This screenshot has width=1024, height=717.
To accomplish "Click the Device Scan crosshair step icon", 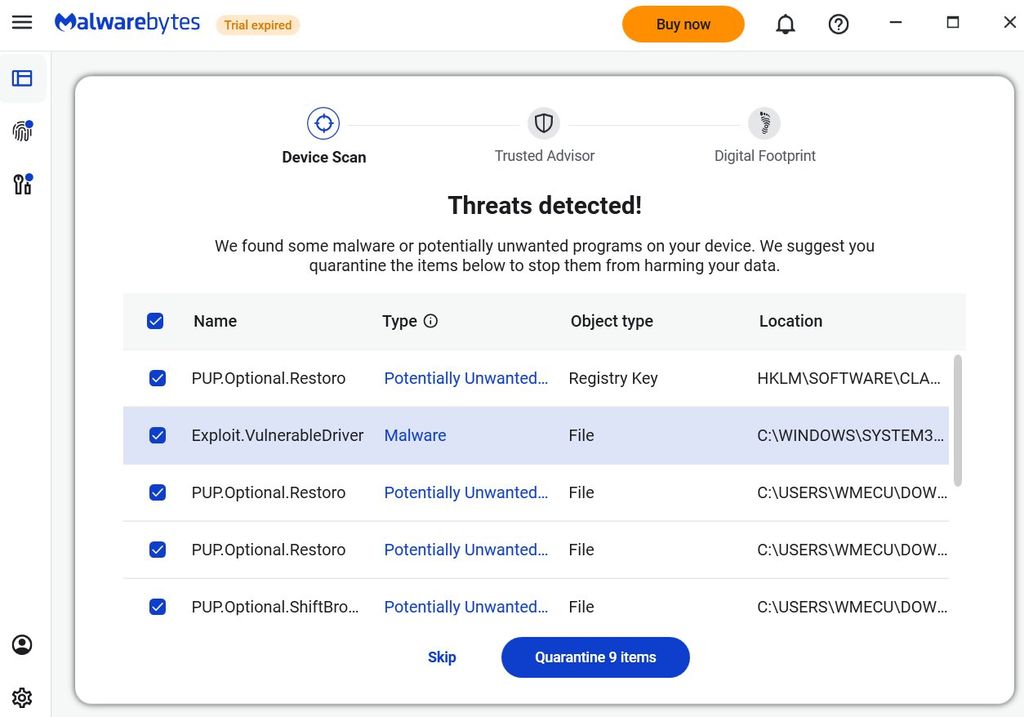I will 323,123.
